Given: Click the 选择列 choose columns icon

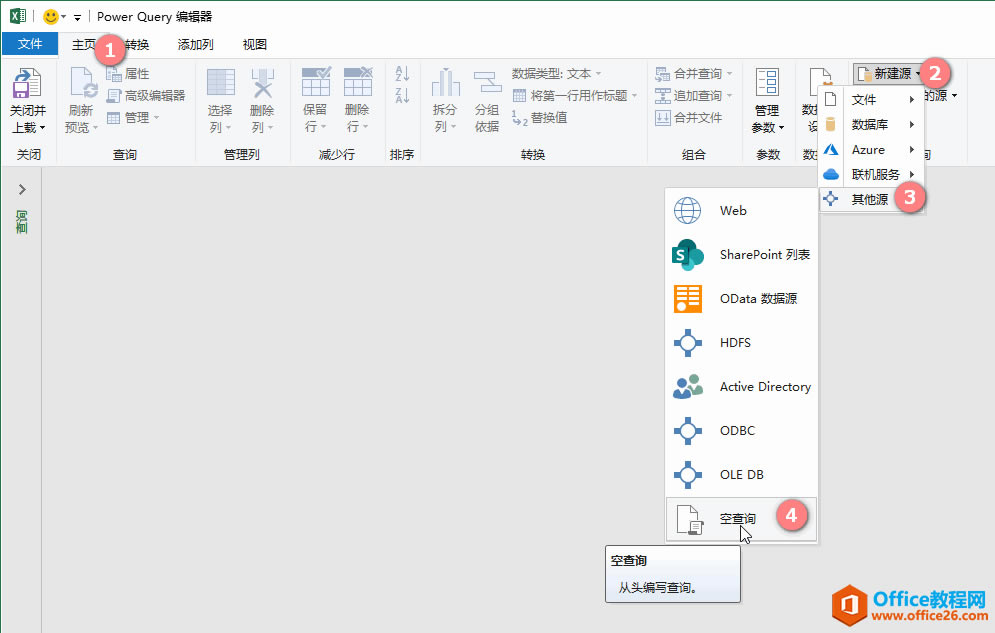Looking at the screenshot, I should pos(220,83).
